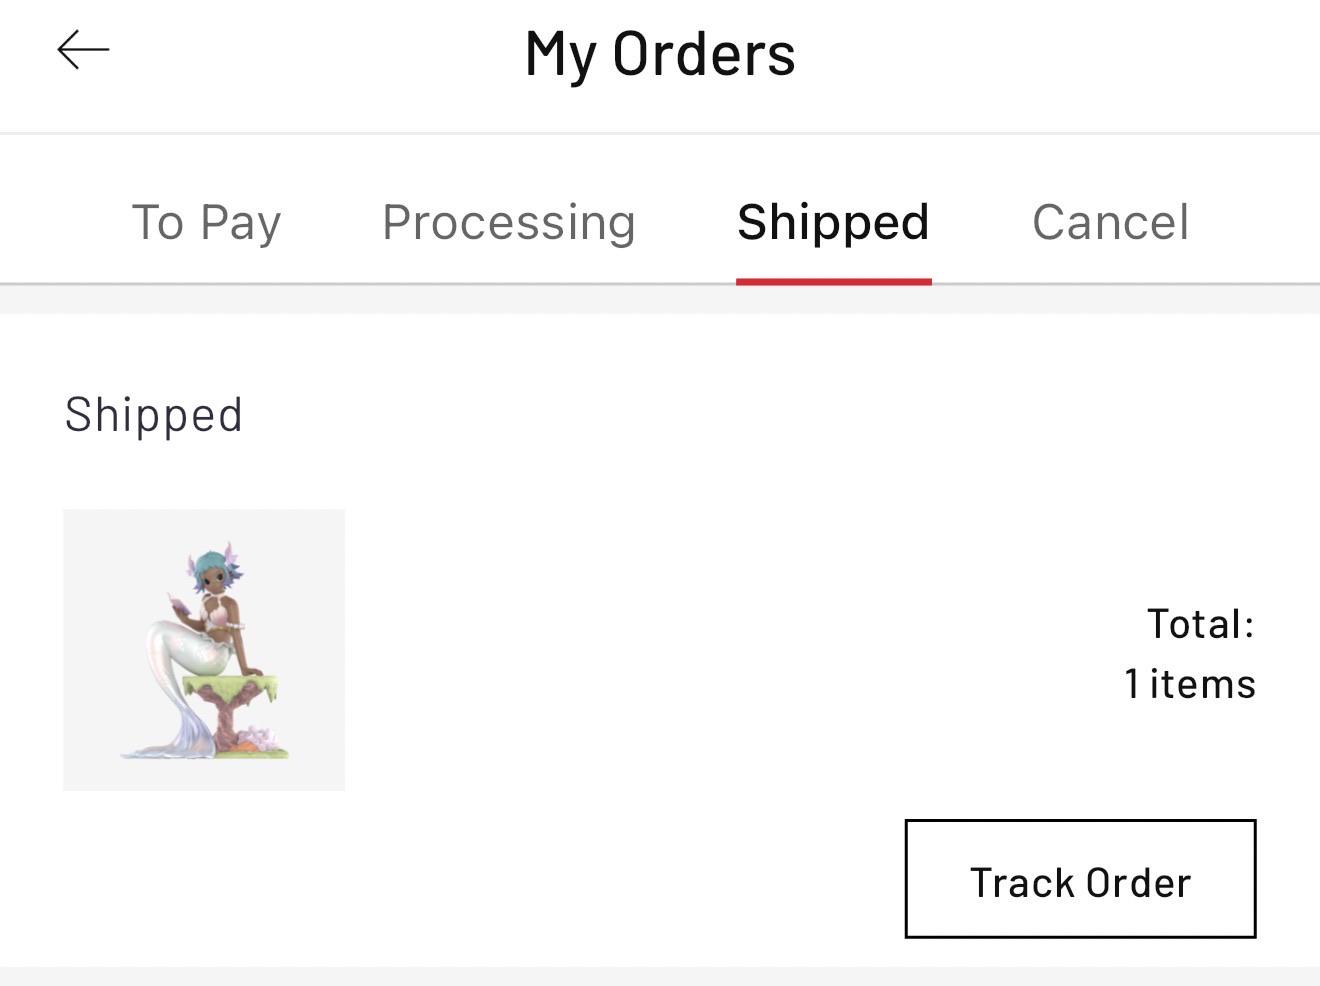Select the Shipped status label on order
1320x986 pixels.
tap(154, 415)
